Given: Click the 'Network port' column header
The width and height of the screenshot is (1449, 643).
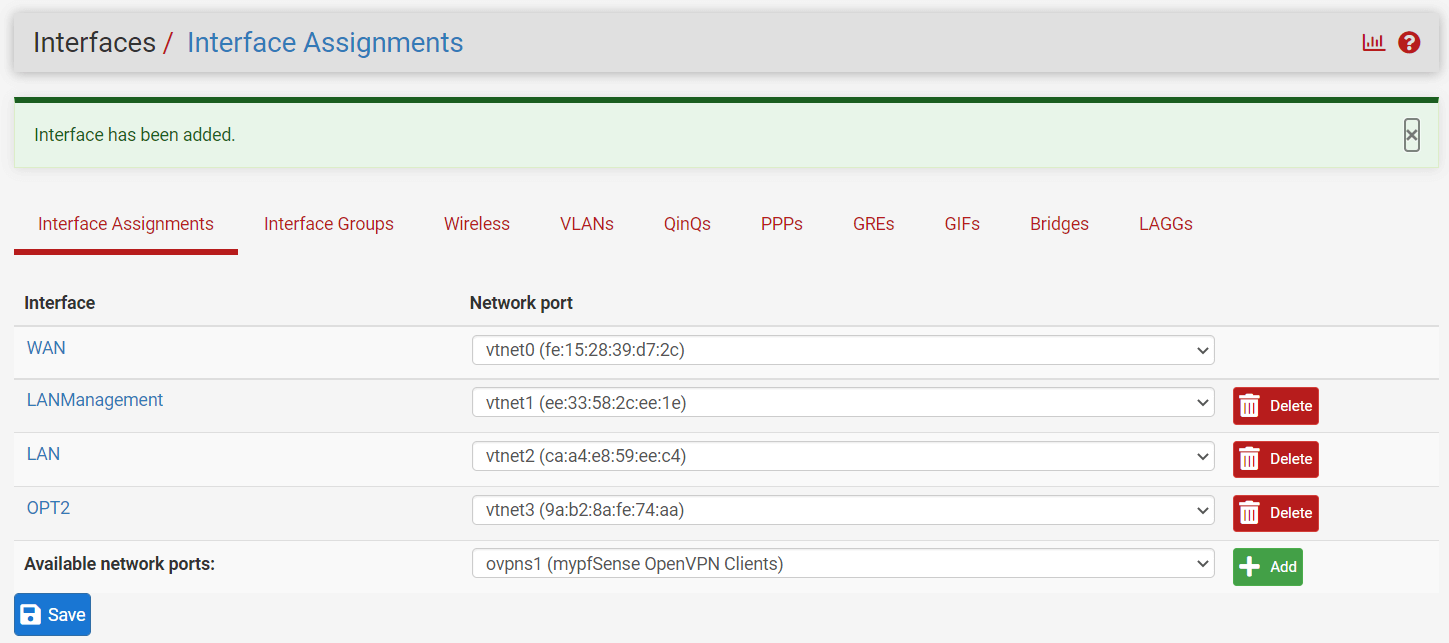Looking at the screenshot, I should click(x=521, y=303).
